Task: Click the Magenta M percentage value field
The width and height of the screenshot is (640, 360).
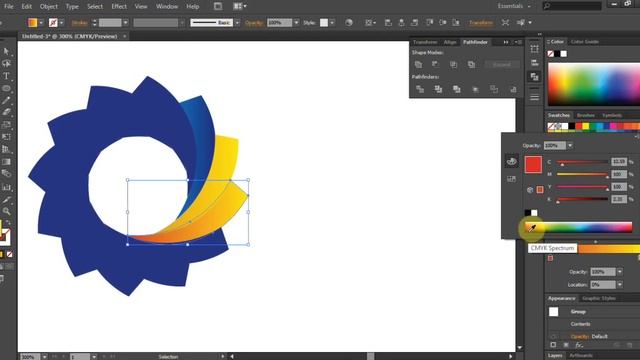Action: click(x=619, y=174)
